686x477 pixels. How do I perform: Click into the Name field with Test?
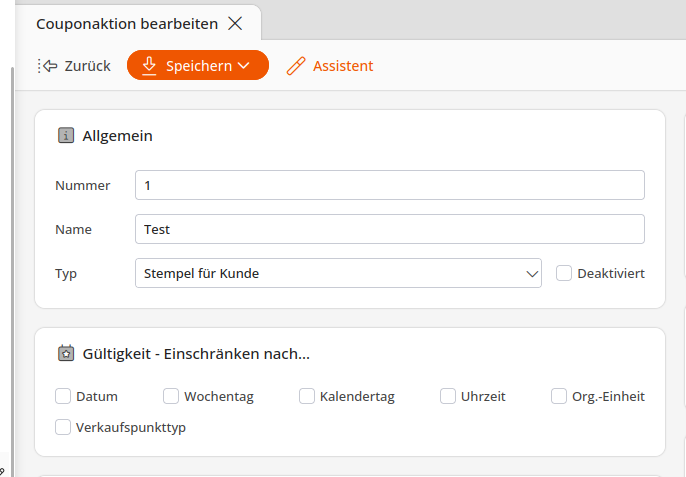coord(390,229)
